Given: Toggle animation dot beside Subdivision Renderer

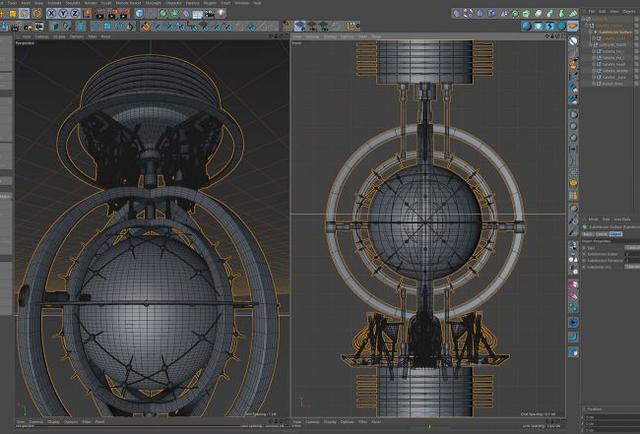Looking at the screenshot, I should 584,260.
